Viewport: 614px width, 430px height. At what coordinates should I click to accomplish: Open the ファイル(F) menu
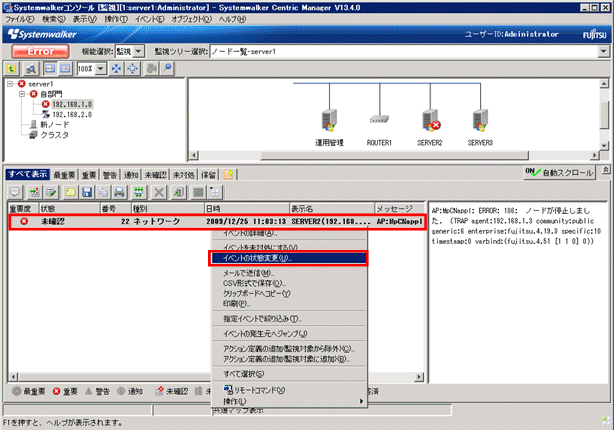[20, 19]
